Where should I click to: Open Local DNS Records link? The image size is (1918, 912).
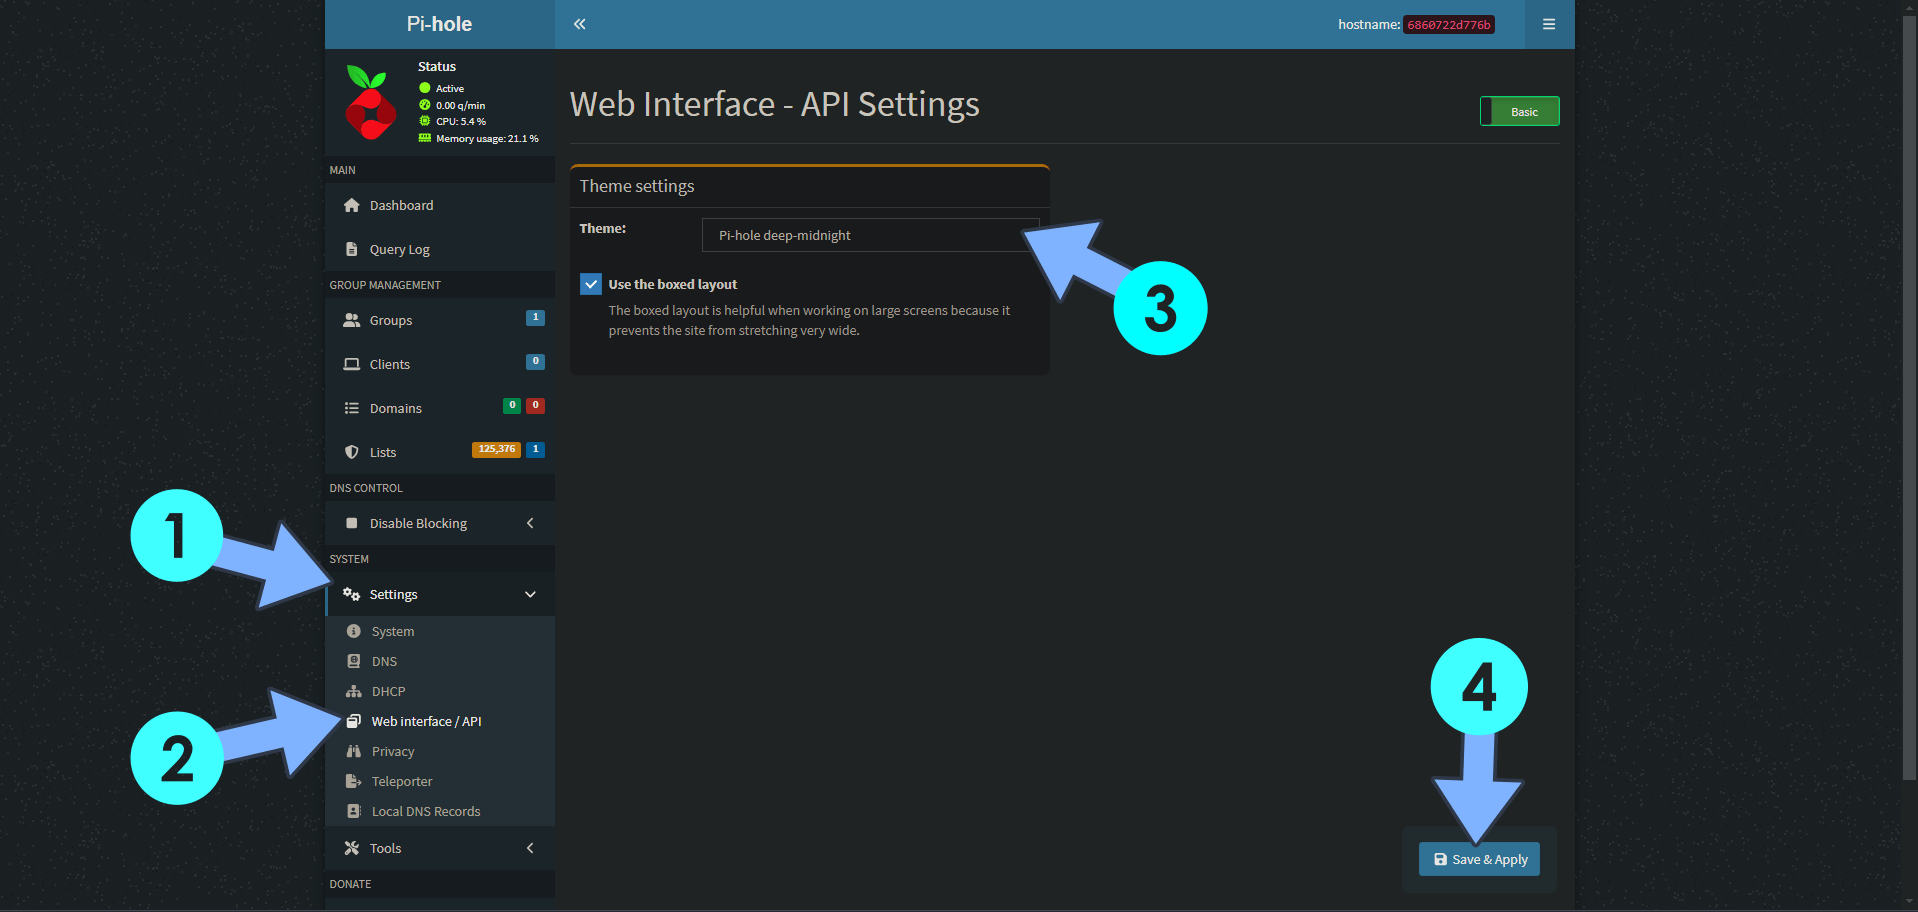click(x=440, y=811)
